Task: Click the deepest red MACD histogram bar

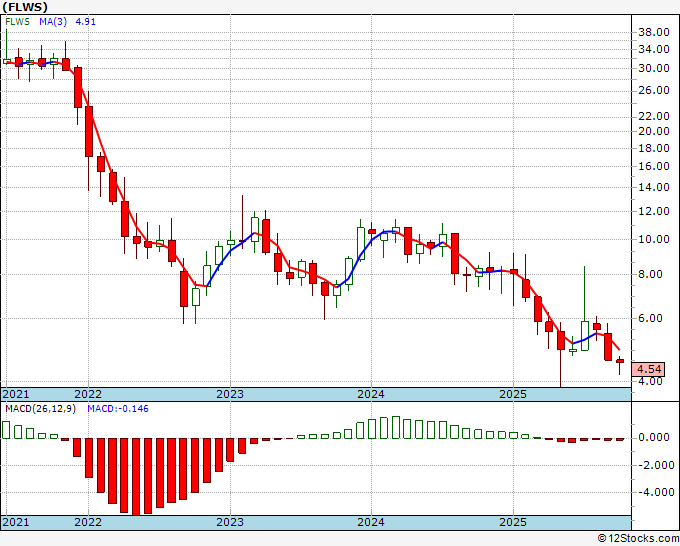Action: pyautogui.click(x=136, y=477)
